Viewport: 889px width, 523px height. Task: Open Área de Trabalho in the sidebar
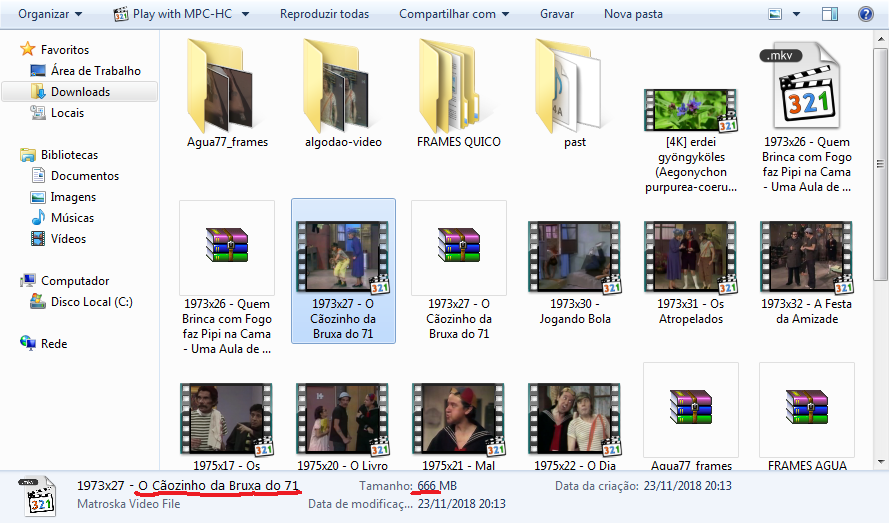tap(96, 70)
